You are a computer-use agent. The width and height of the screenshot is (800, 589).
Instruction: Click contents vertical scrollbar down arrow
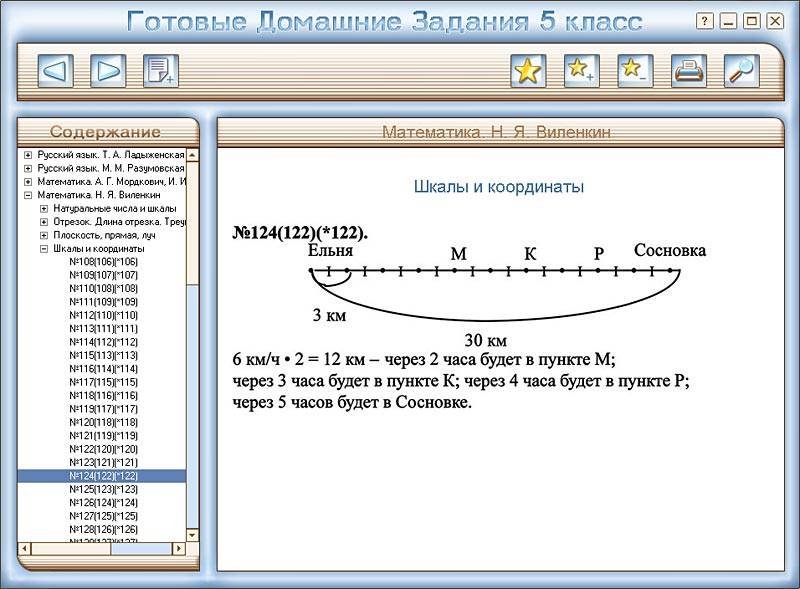tap(192, 535)
